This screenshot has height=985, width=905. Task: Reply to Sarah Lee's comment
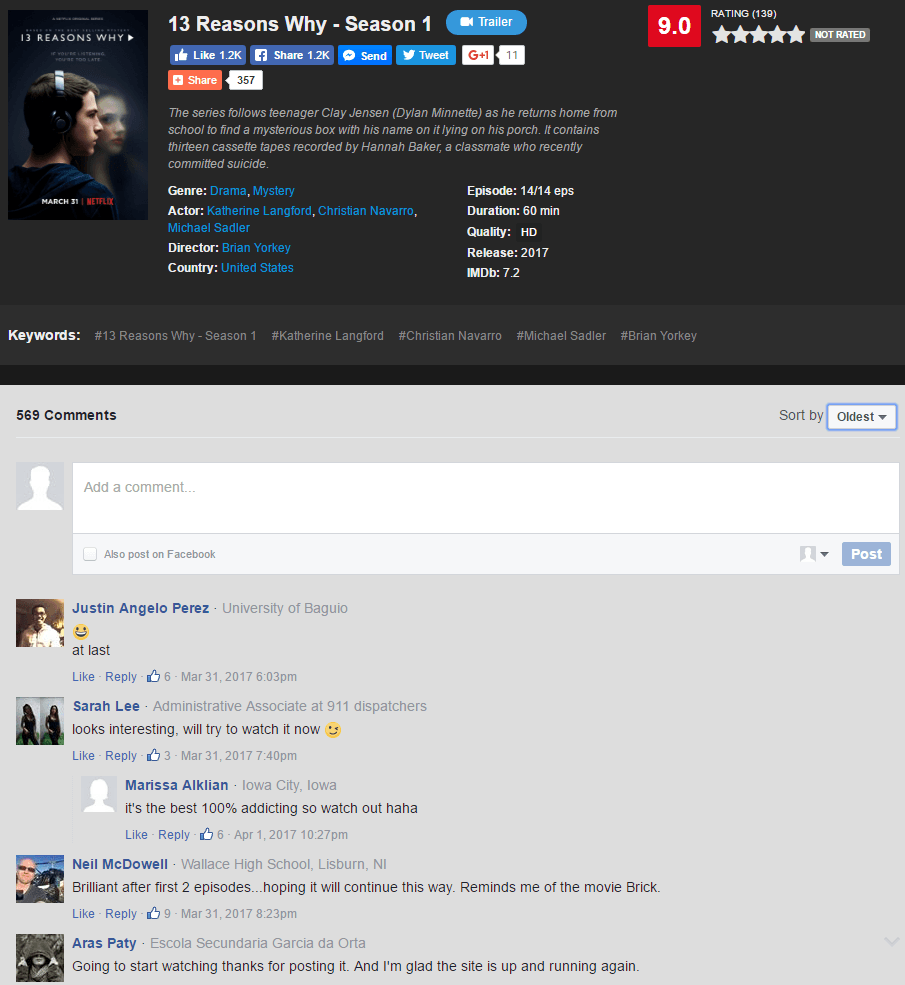tap(121, 756)
